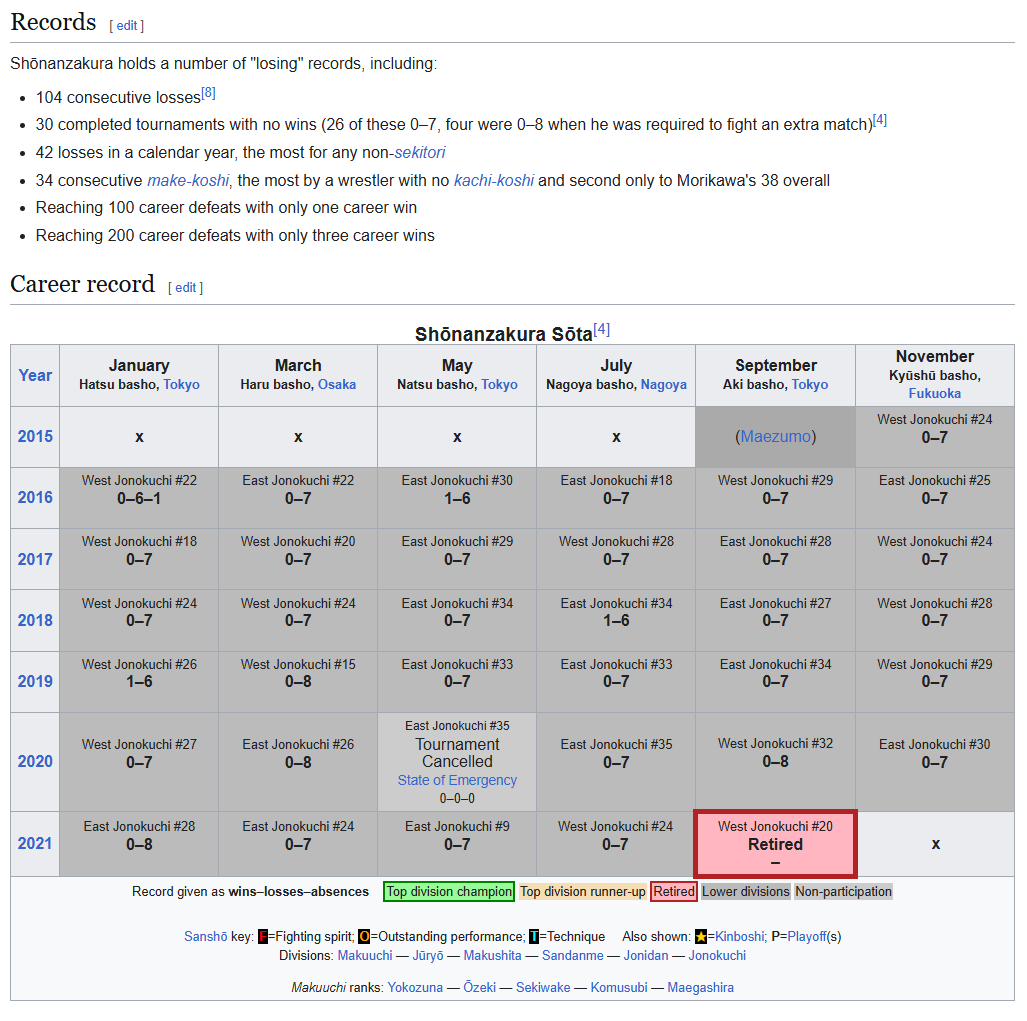Open the Makushita division link
The width and height of the screenshot is (1027, 1021).
tap(493, 956)
